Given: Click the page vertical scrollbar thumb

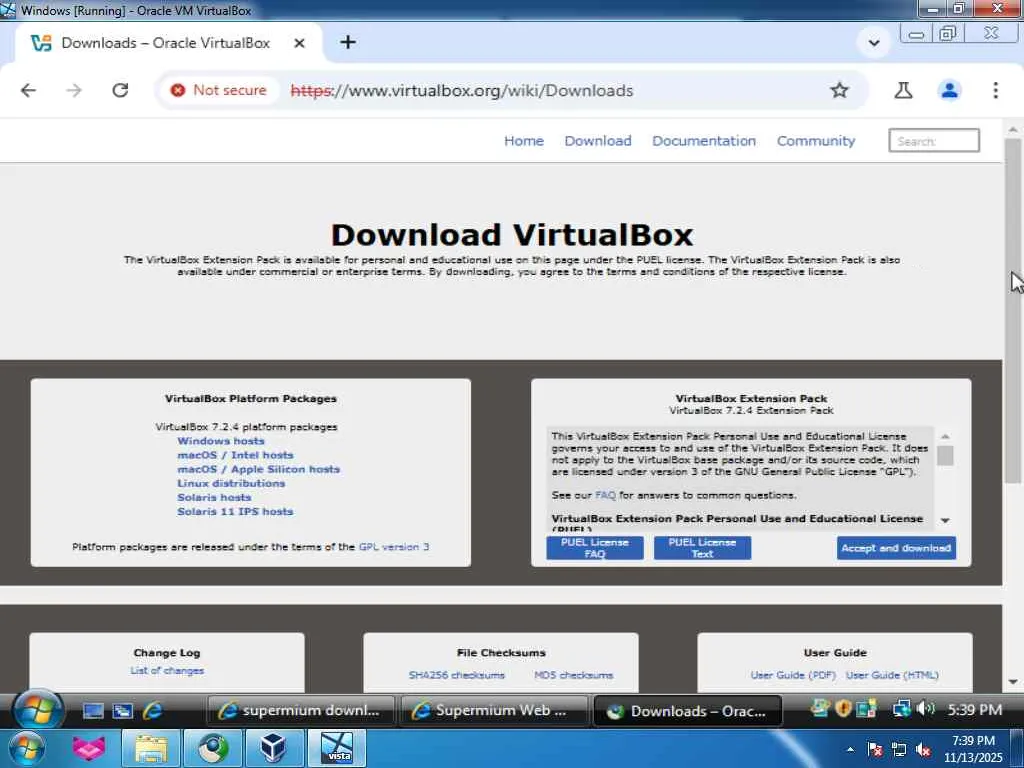Looking at the screenshot, I should [x=1012, y=310].
